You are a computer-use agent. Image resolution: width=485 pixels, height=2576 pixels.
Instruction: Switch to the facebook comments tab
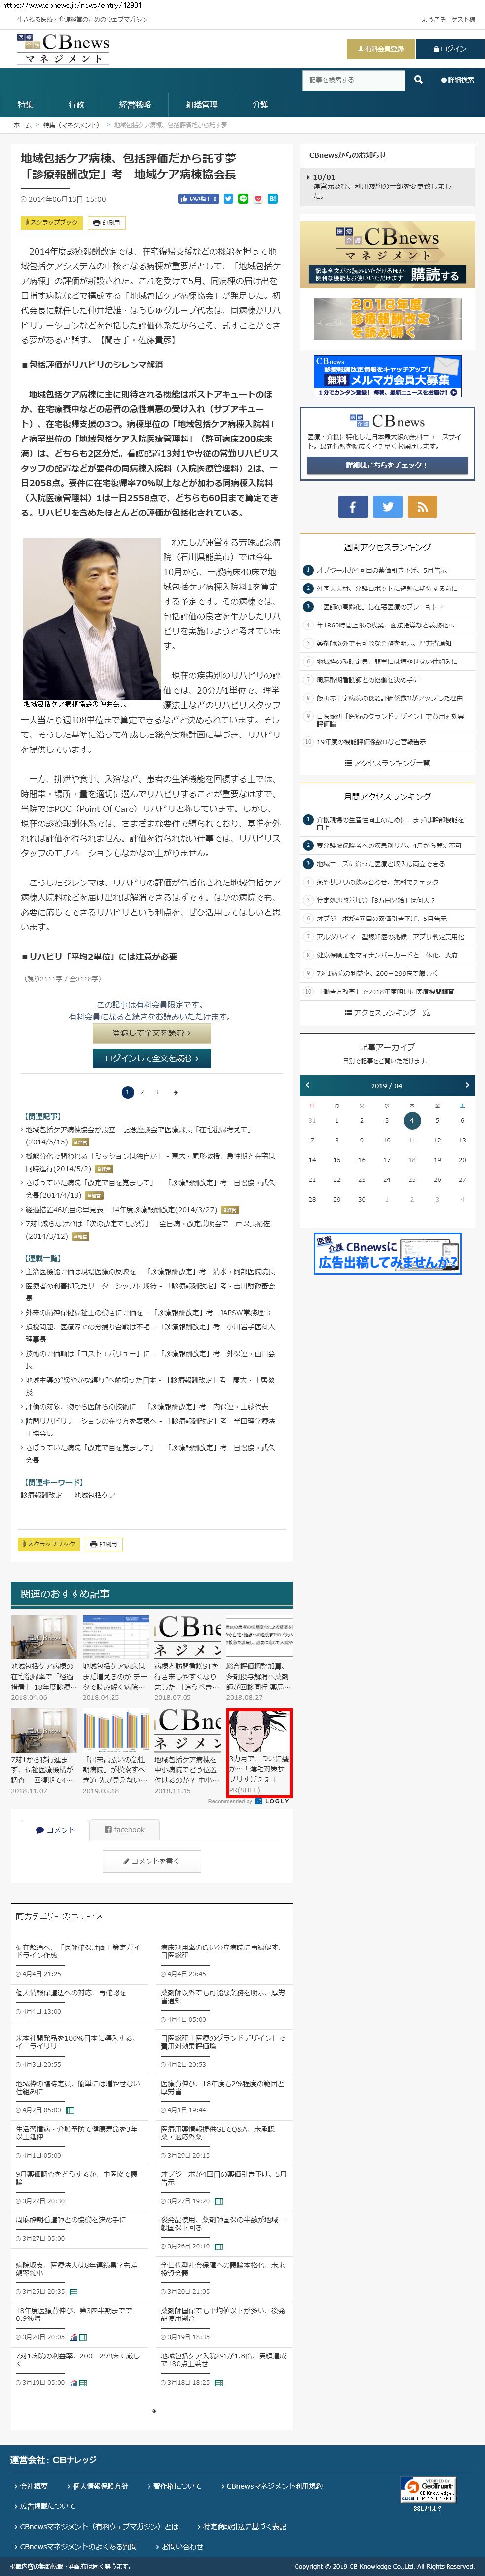[125, 1829]
